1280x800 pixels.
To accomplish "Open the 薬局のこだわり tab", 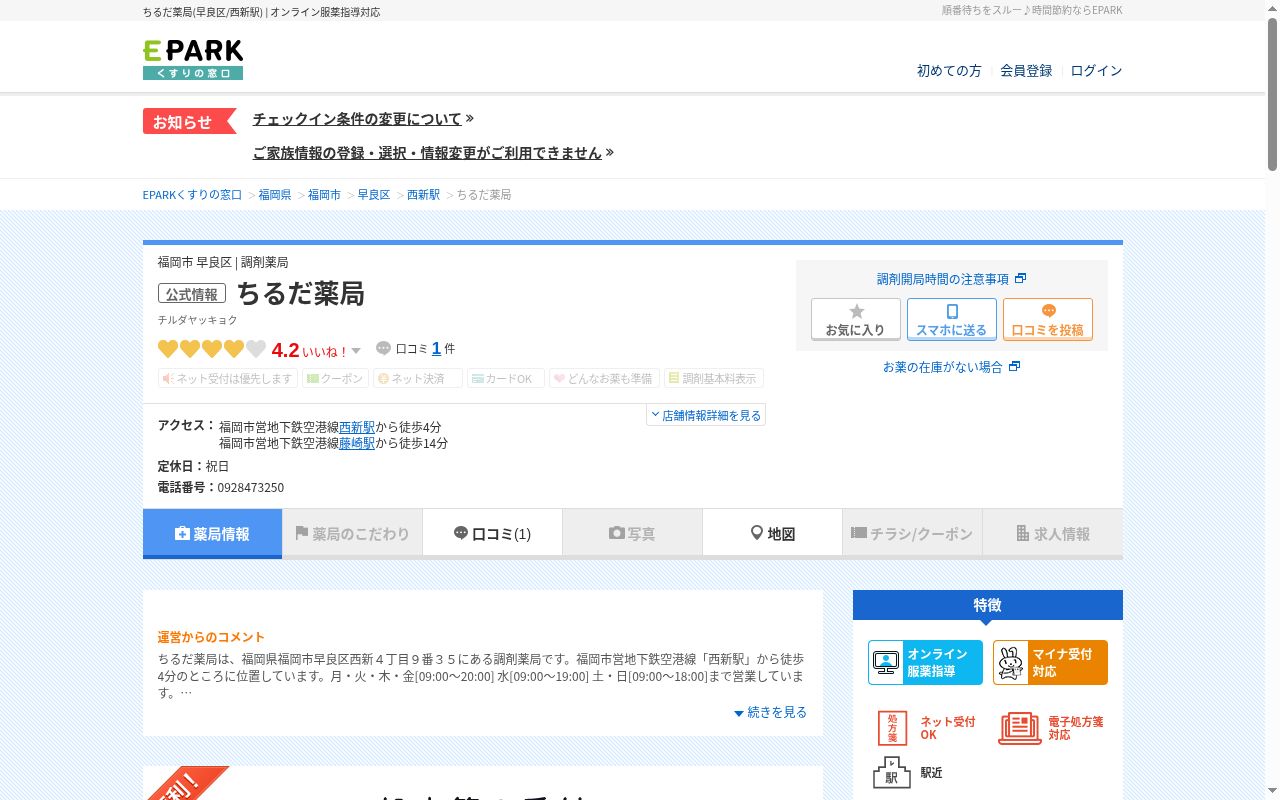I will [352, 533].
